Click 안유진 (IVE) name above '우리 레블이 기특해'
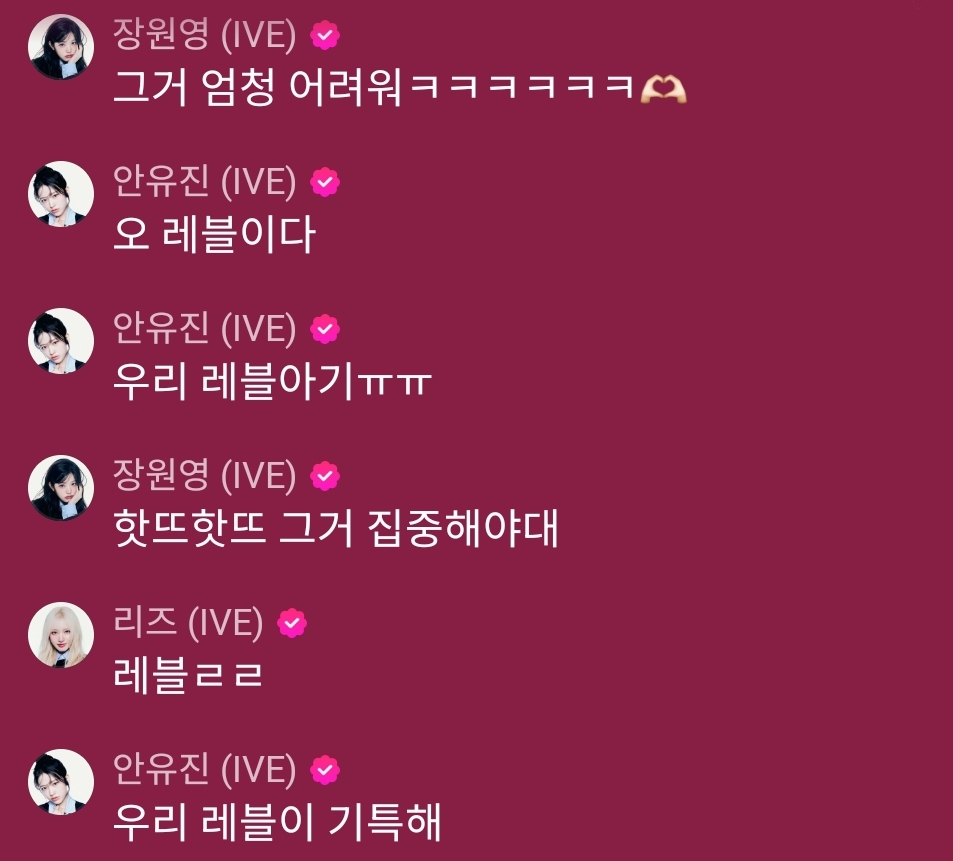Screen dimensions: 953x861 coord(205,769)
